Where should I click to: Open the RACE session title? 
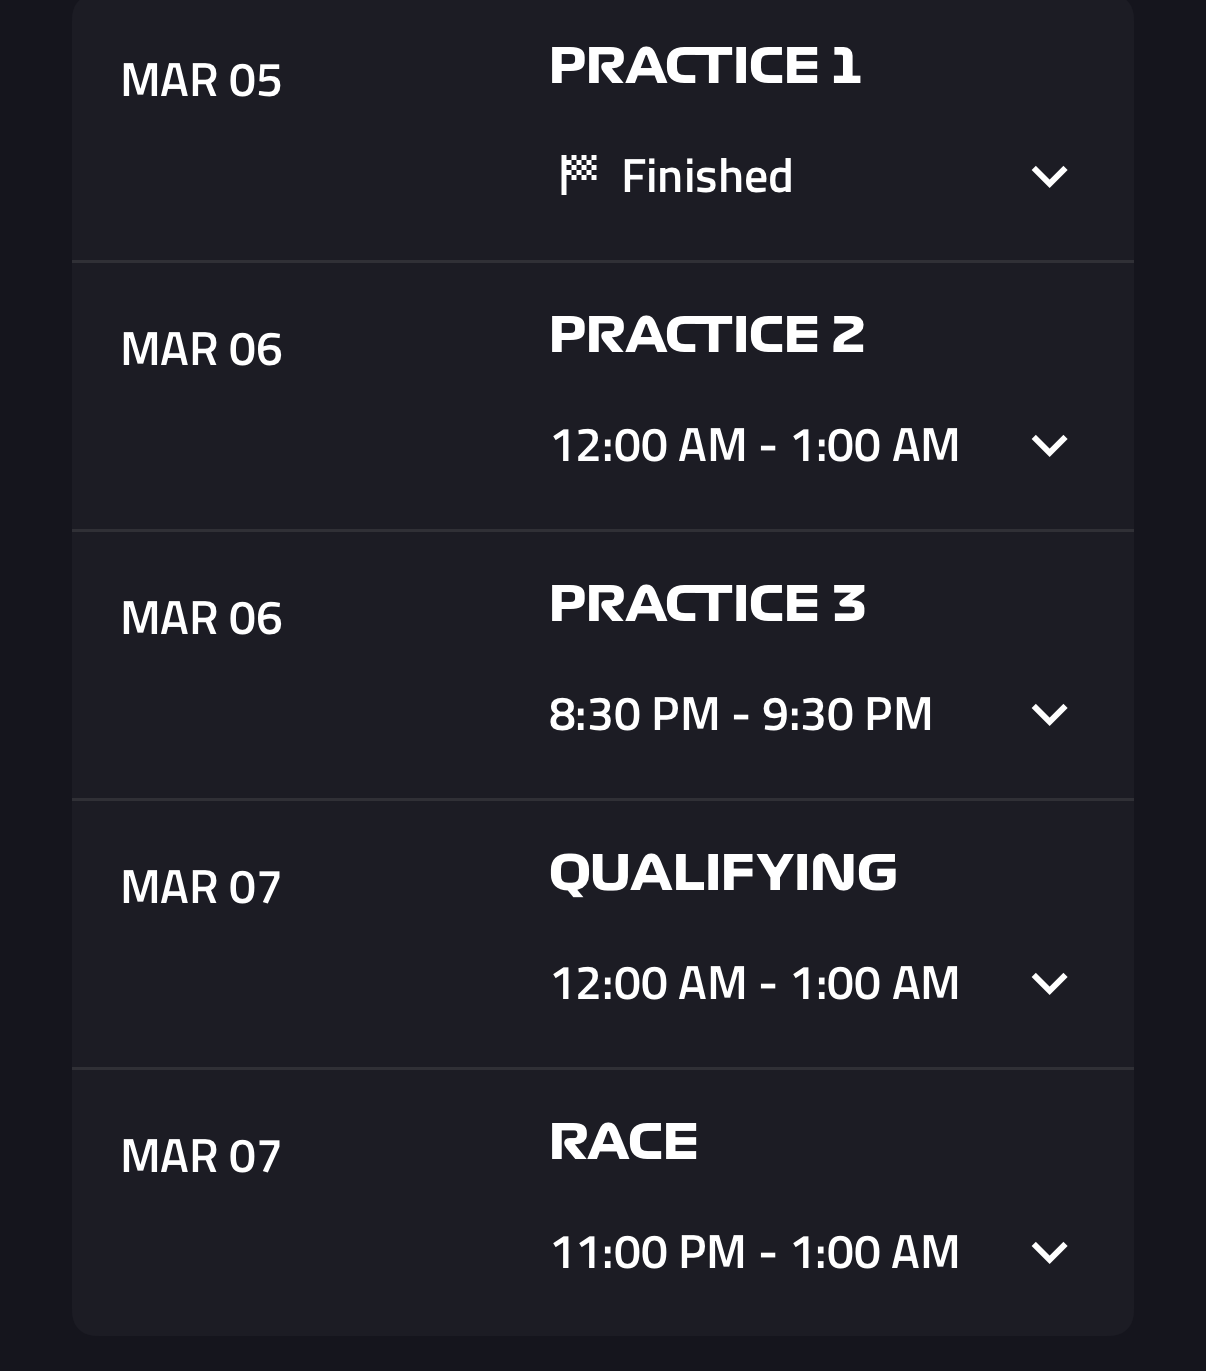pos(624,1142)
